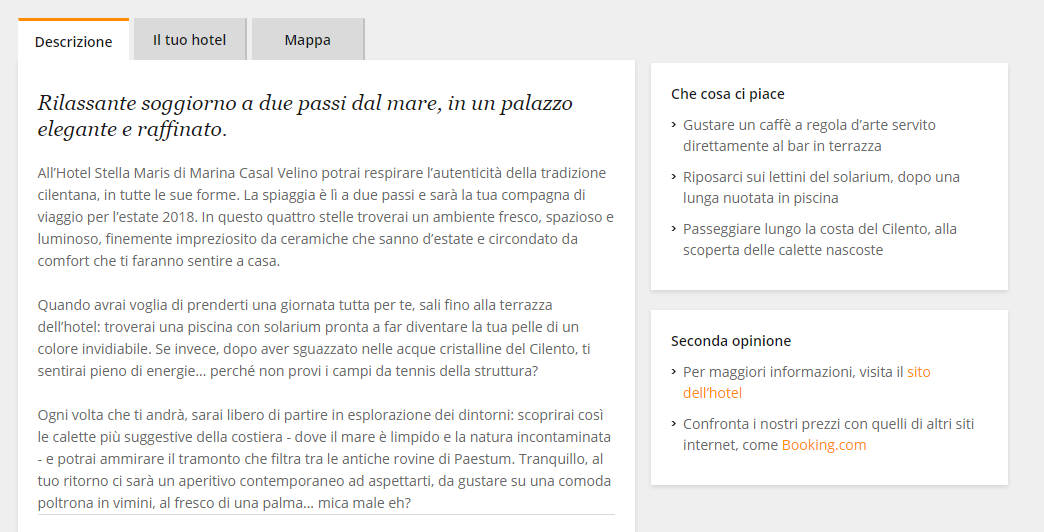Open the Descrizione tab

[x=73, y=41]
